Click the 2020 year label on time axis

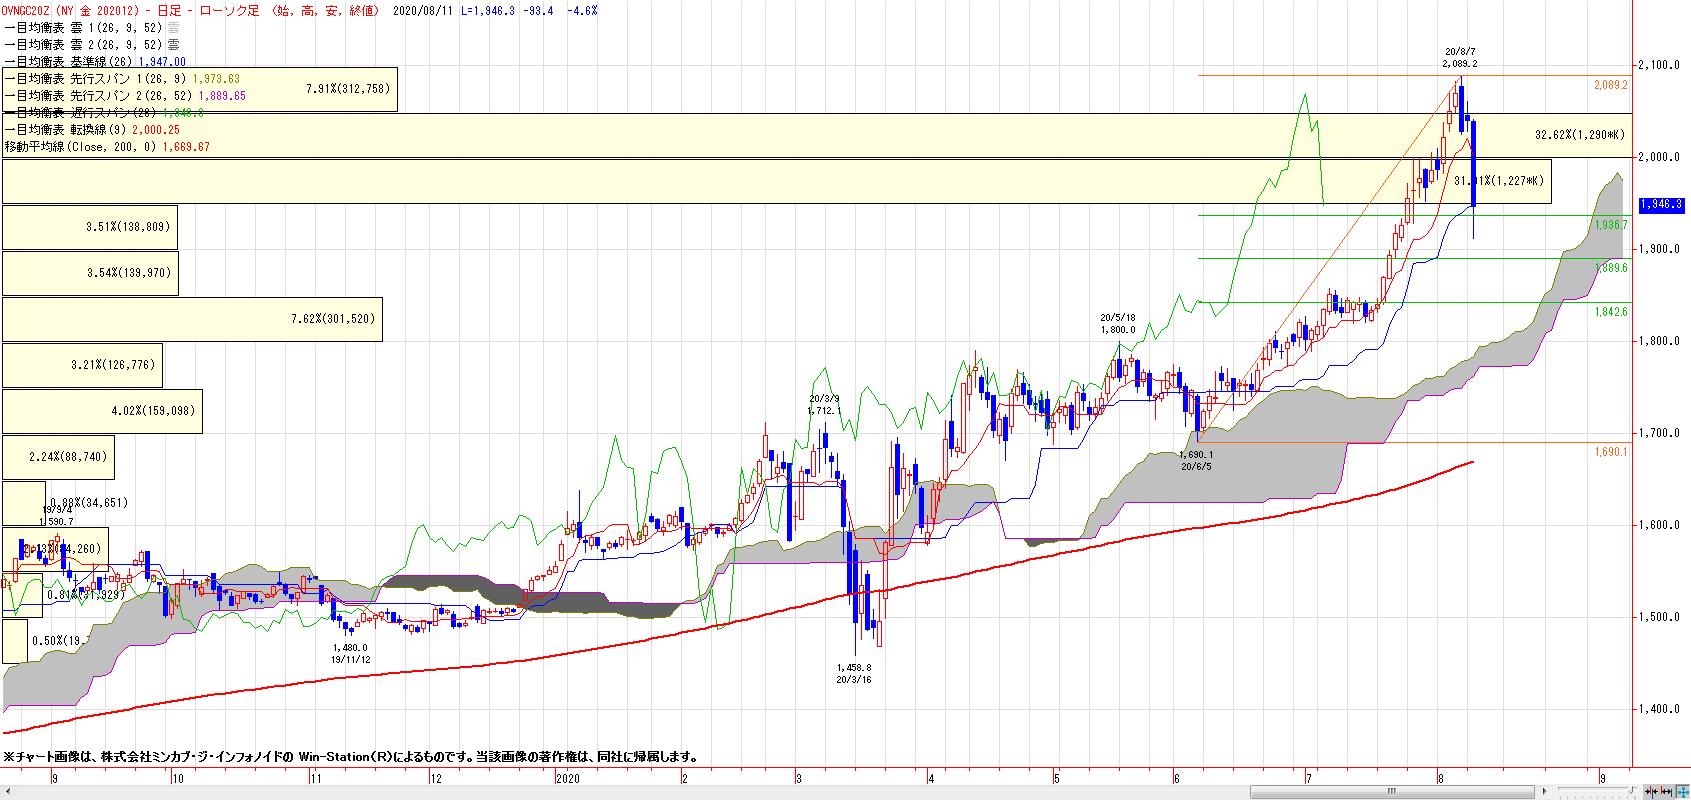(x=567, y=777)
